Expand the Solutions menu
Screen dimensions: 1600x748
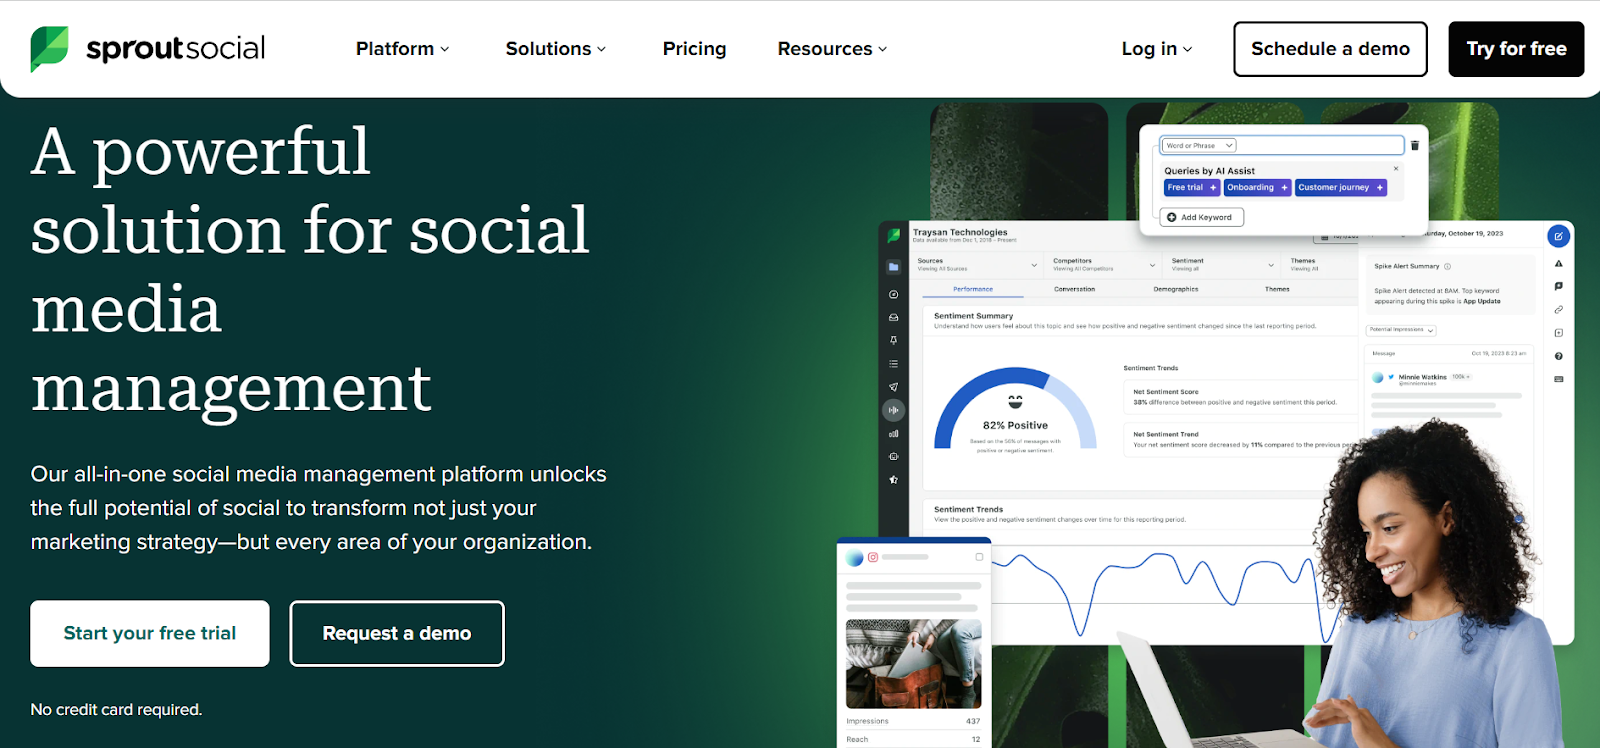(556, 49)
